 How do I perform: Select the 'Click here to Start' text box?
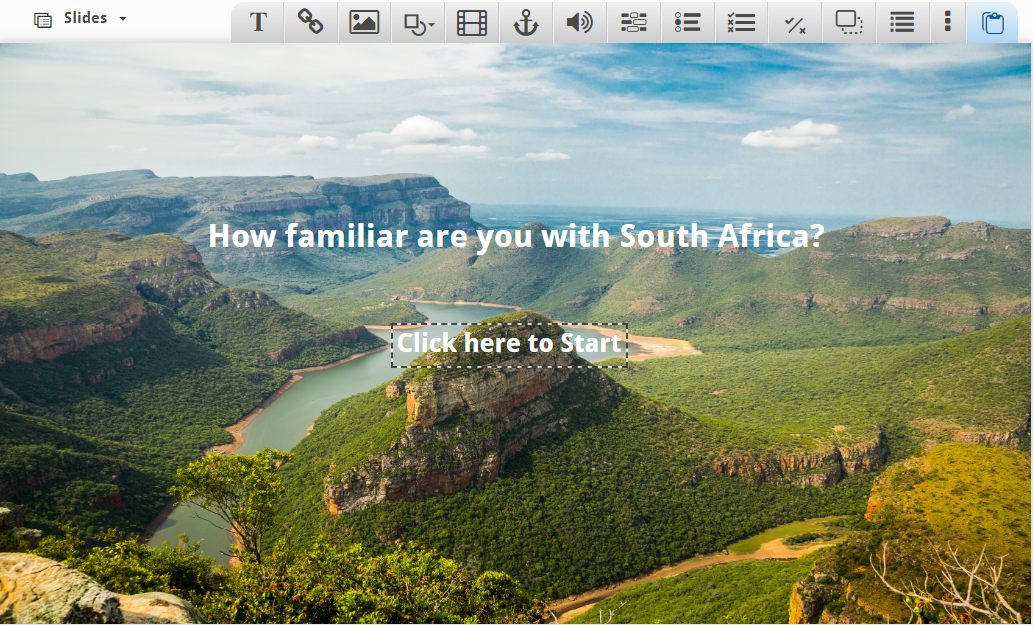point(509,345)
